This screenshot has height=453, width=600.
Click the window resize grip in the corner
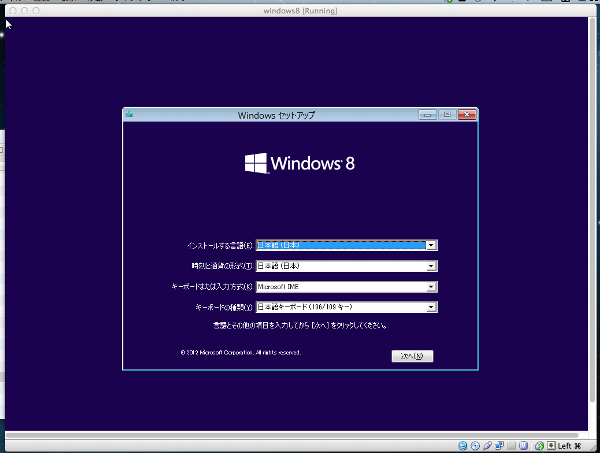pos(593,447)
